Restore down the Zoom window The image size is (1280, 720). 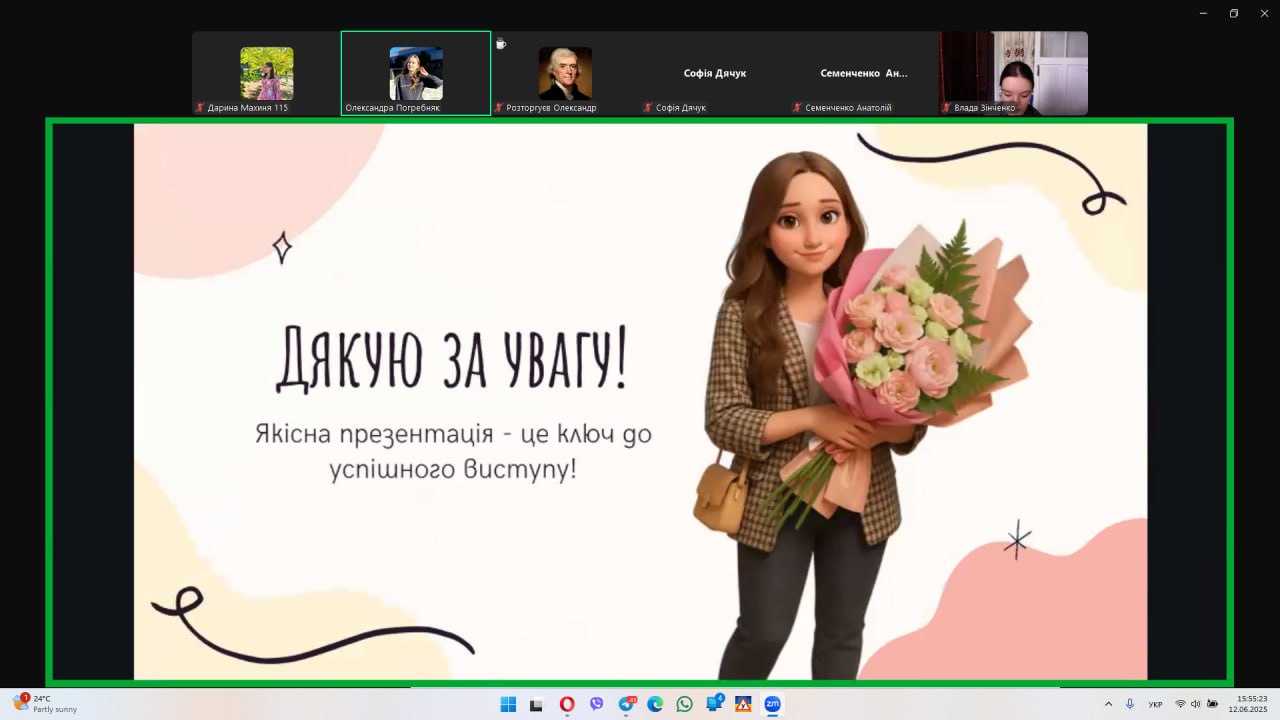tap(1234, 13)
